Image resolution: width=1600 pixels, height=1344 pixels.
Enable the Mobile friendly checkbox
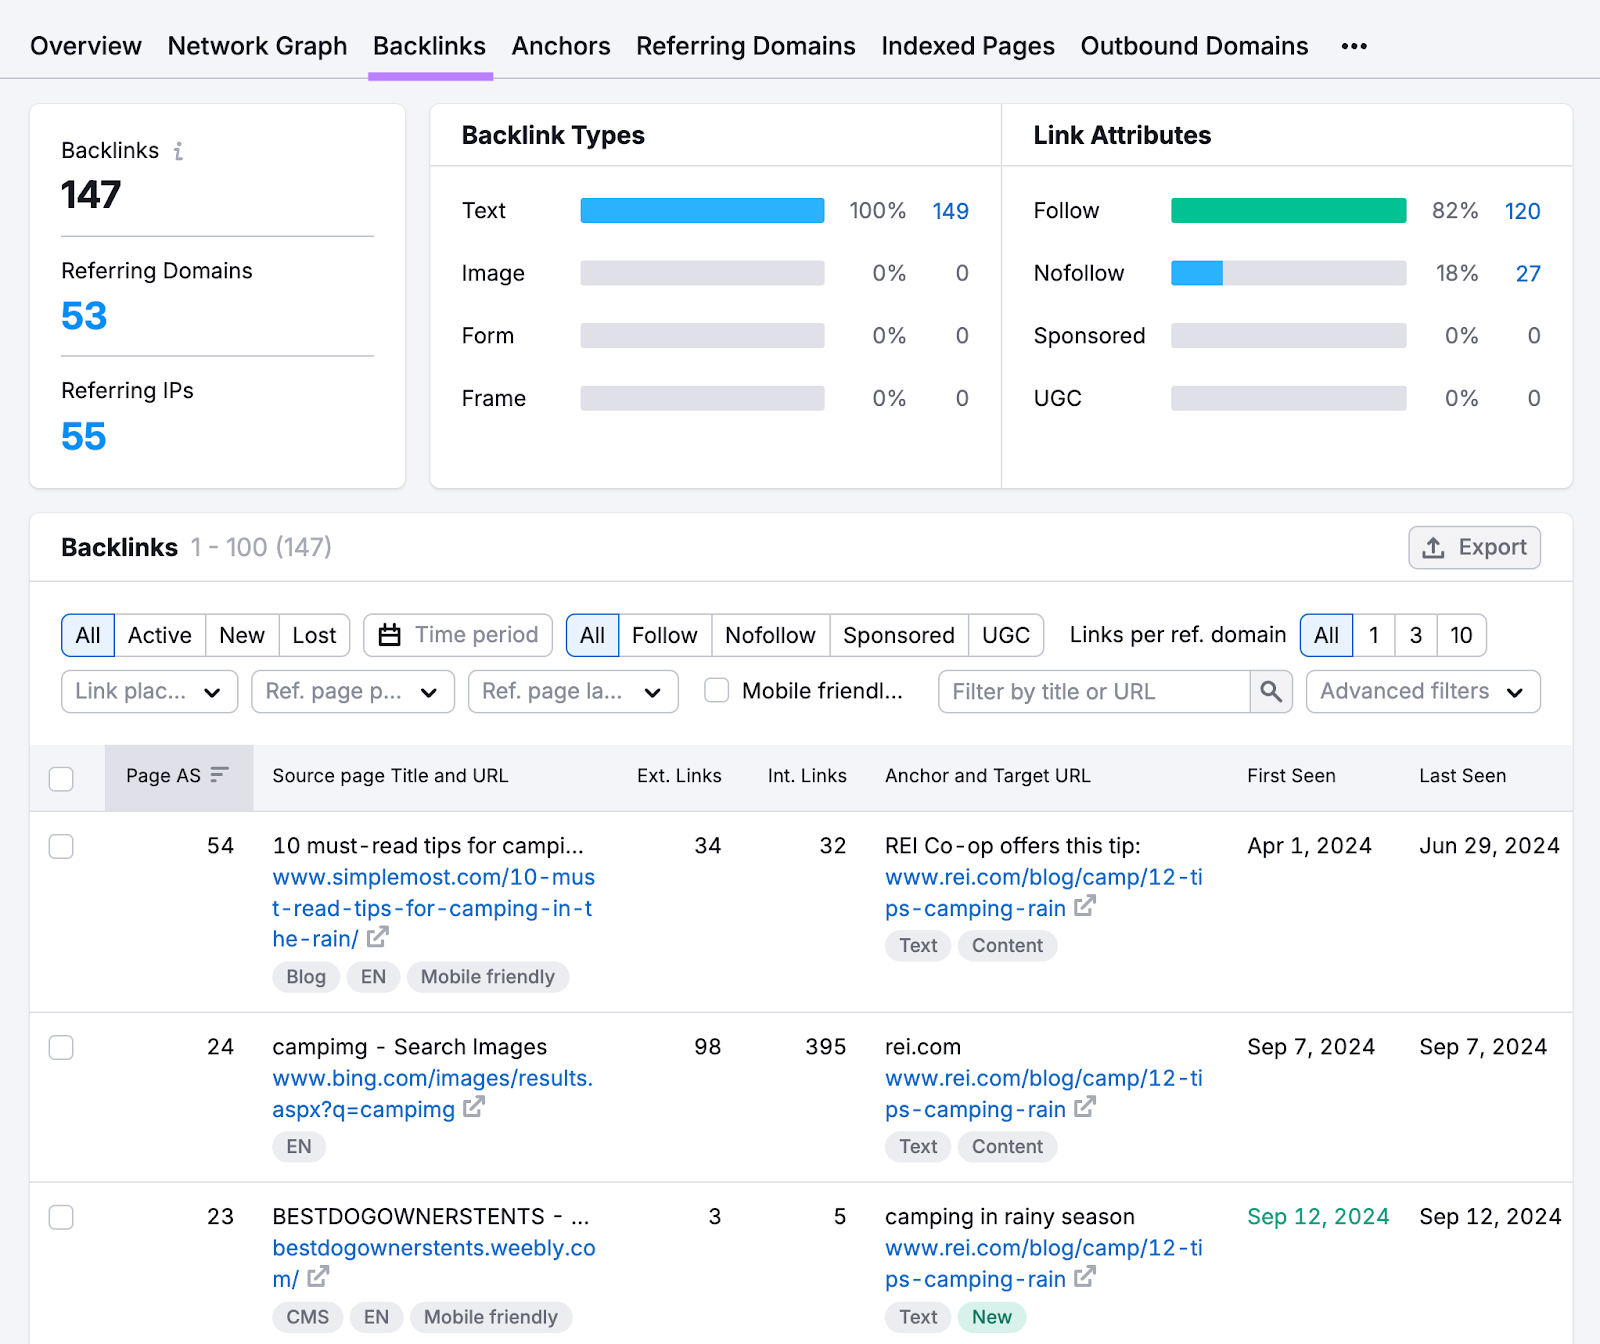[x=716, y=690]
